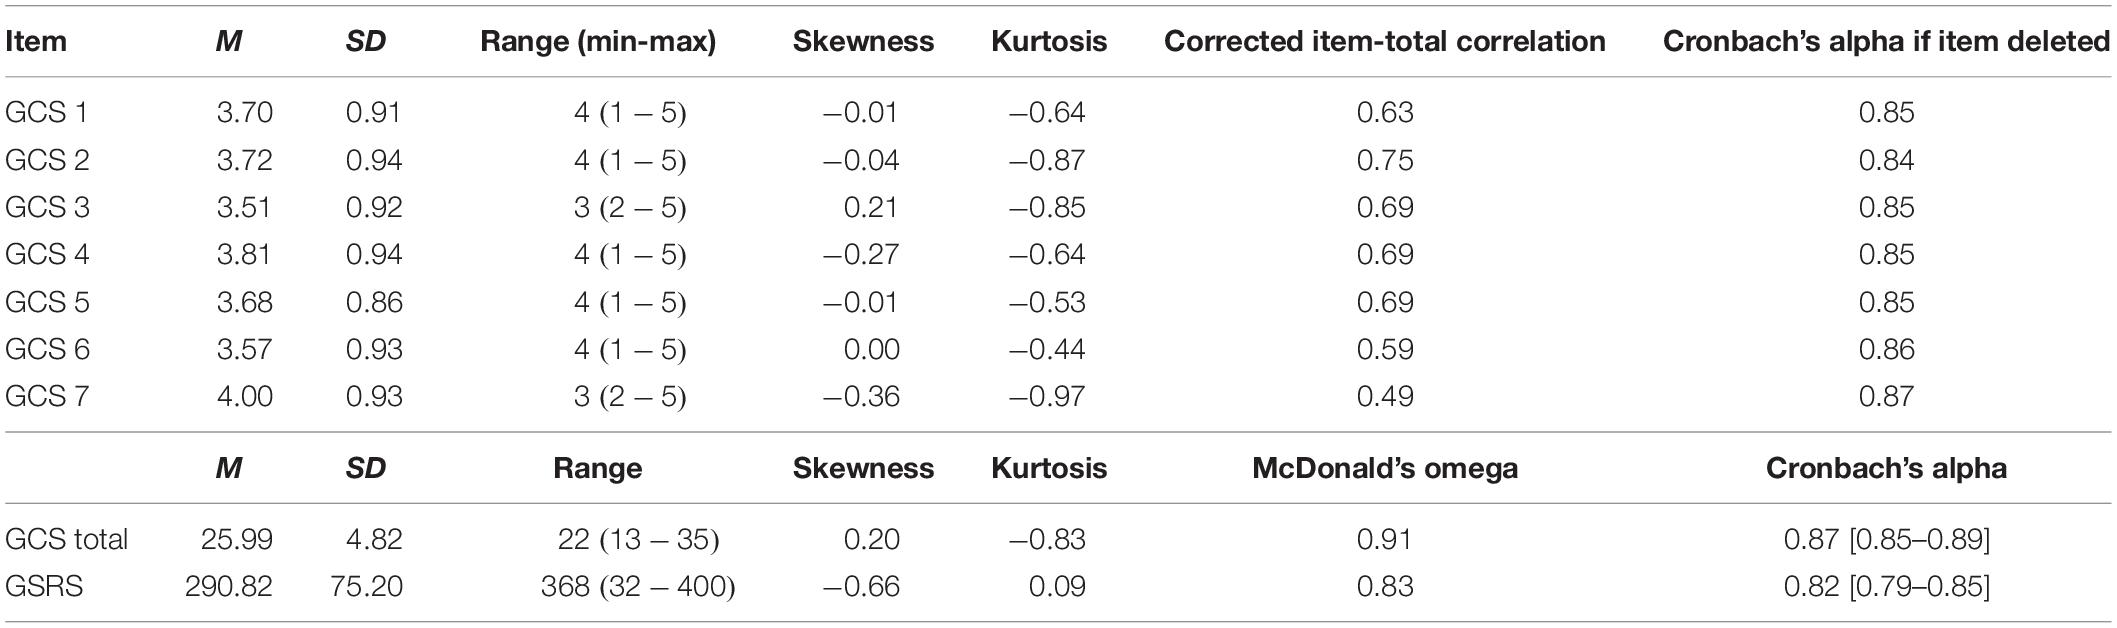The height and width of the screenshot is (628, 2117).
Task: Select the GCS total row label
Action: coord(67,540)
